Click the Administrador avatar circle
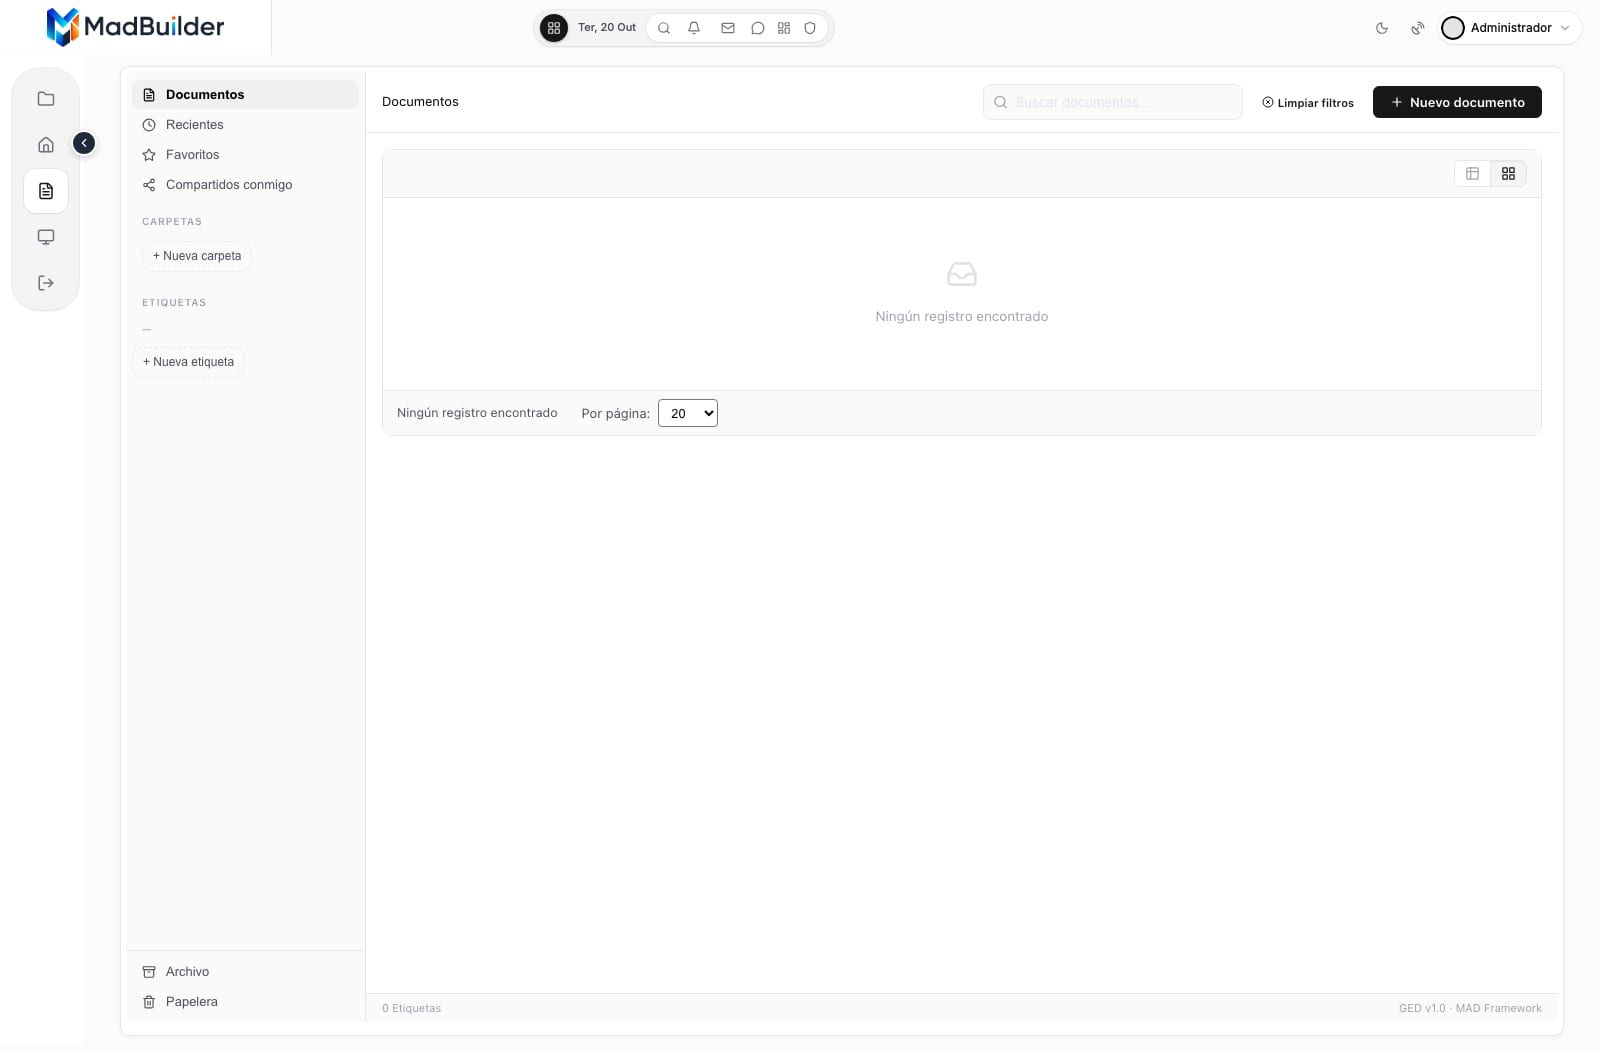This screenshot has width=1600, height=1050. coord(1453,28)
